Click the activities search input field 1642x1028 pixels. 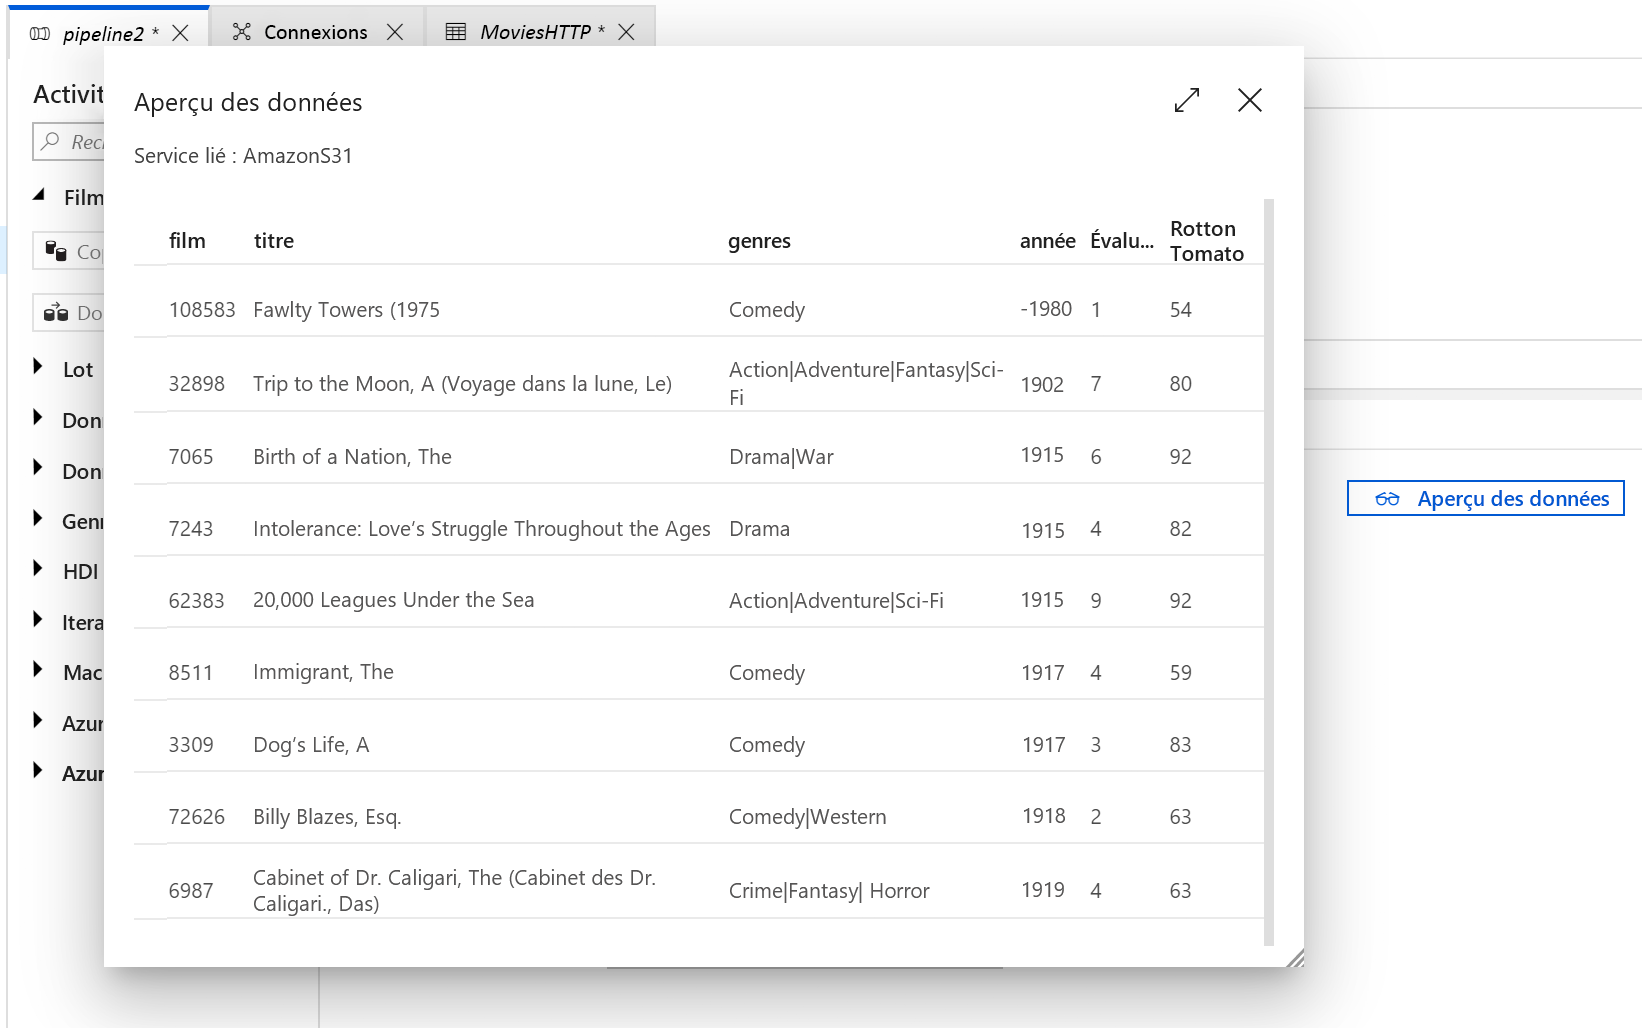coord(69,142)
